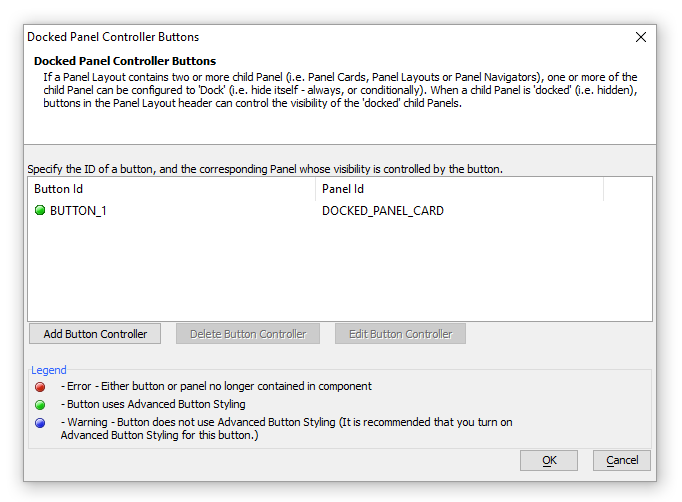Click the blue Warning legend circle
The image size is (682, 502).
[x=40, y=423]
